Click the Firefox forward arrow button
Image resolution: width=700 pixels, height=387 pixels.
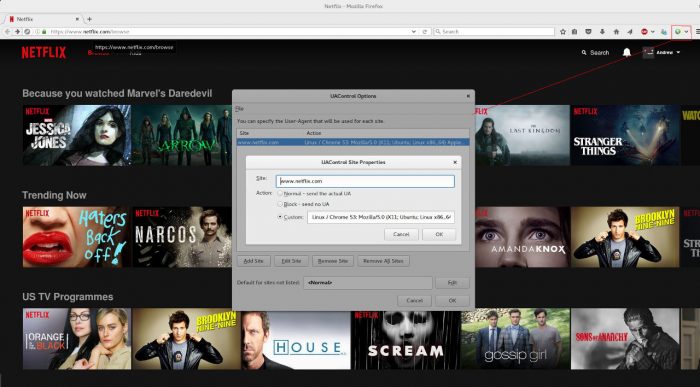point(17,32)
